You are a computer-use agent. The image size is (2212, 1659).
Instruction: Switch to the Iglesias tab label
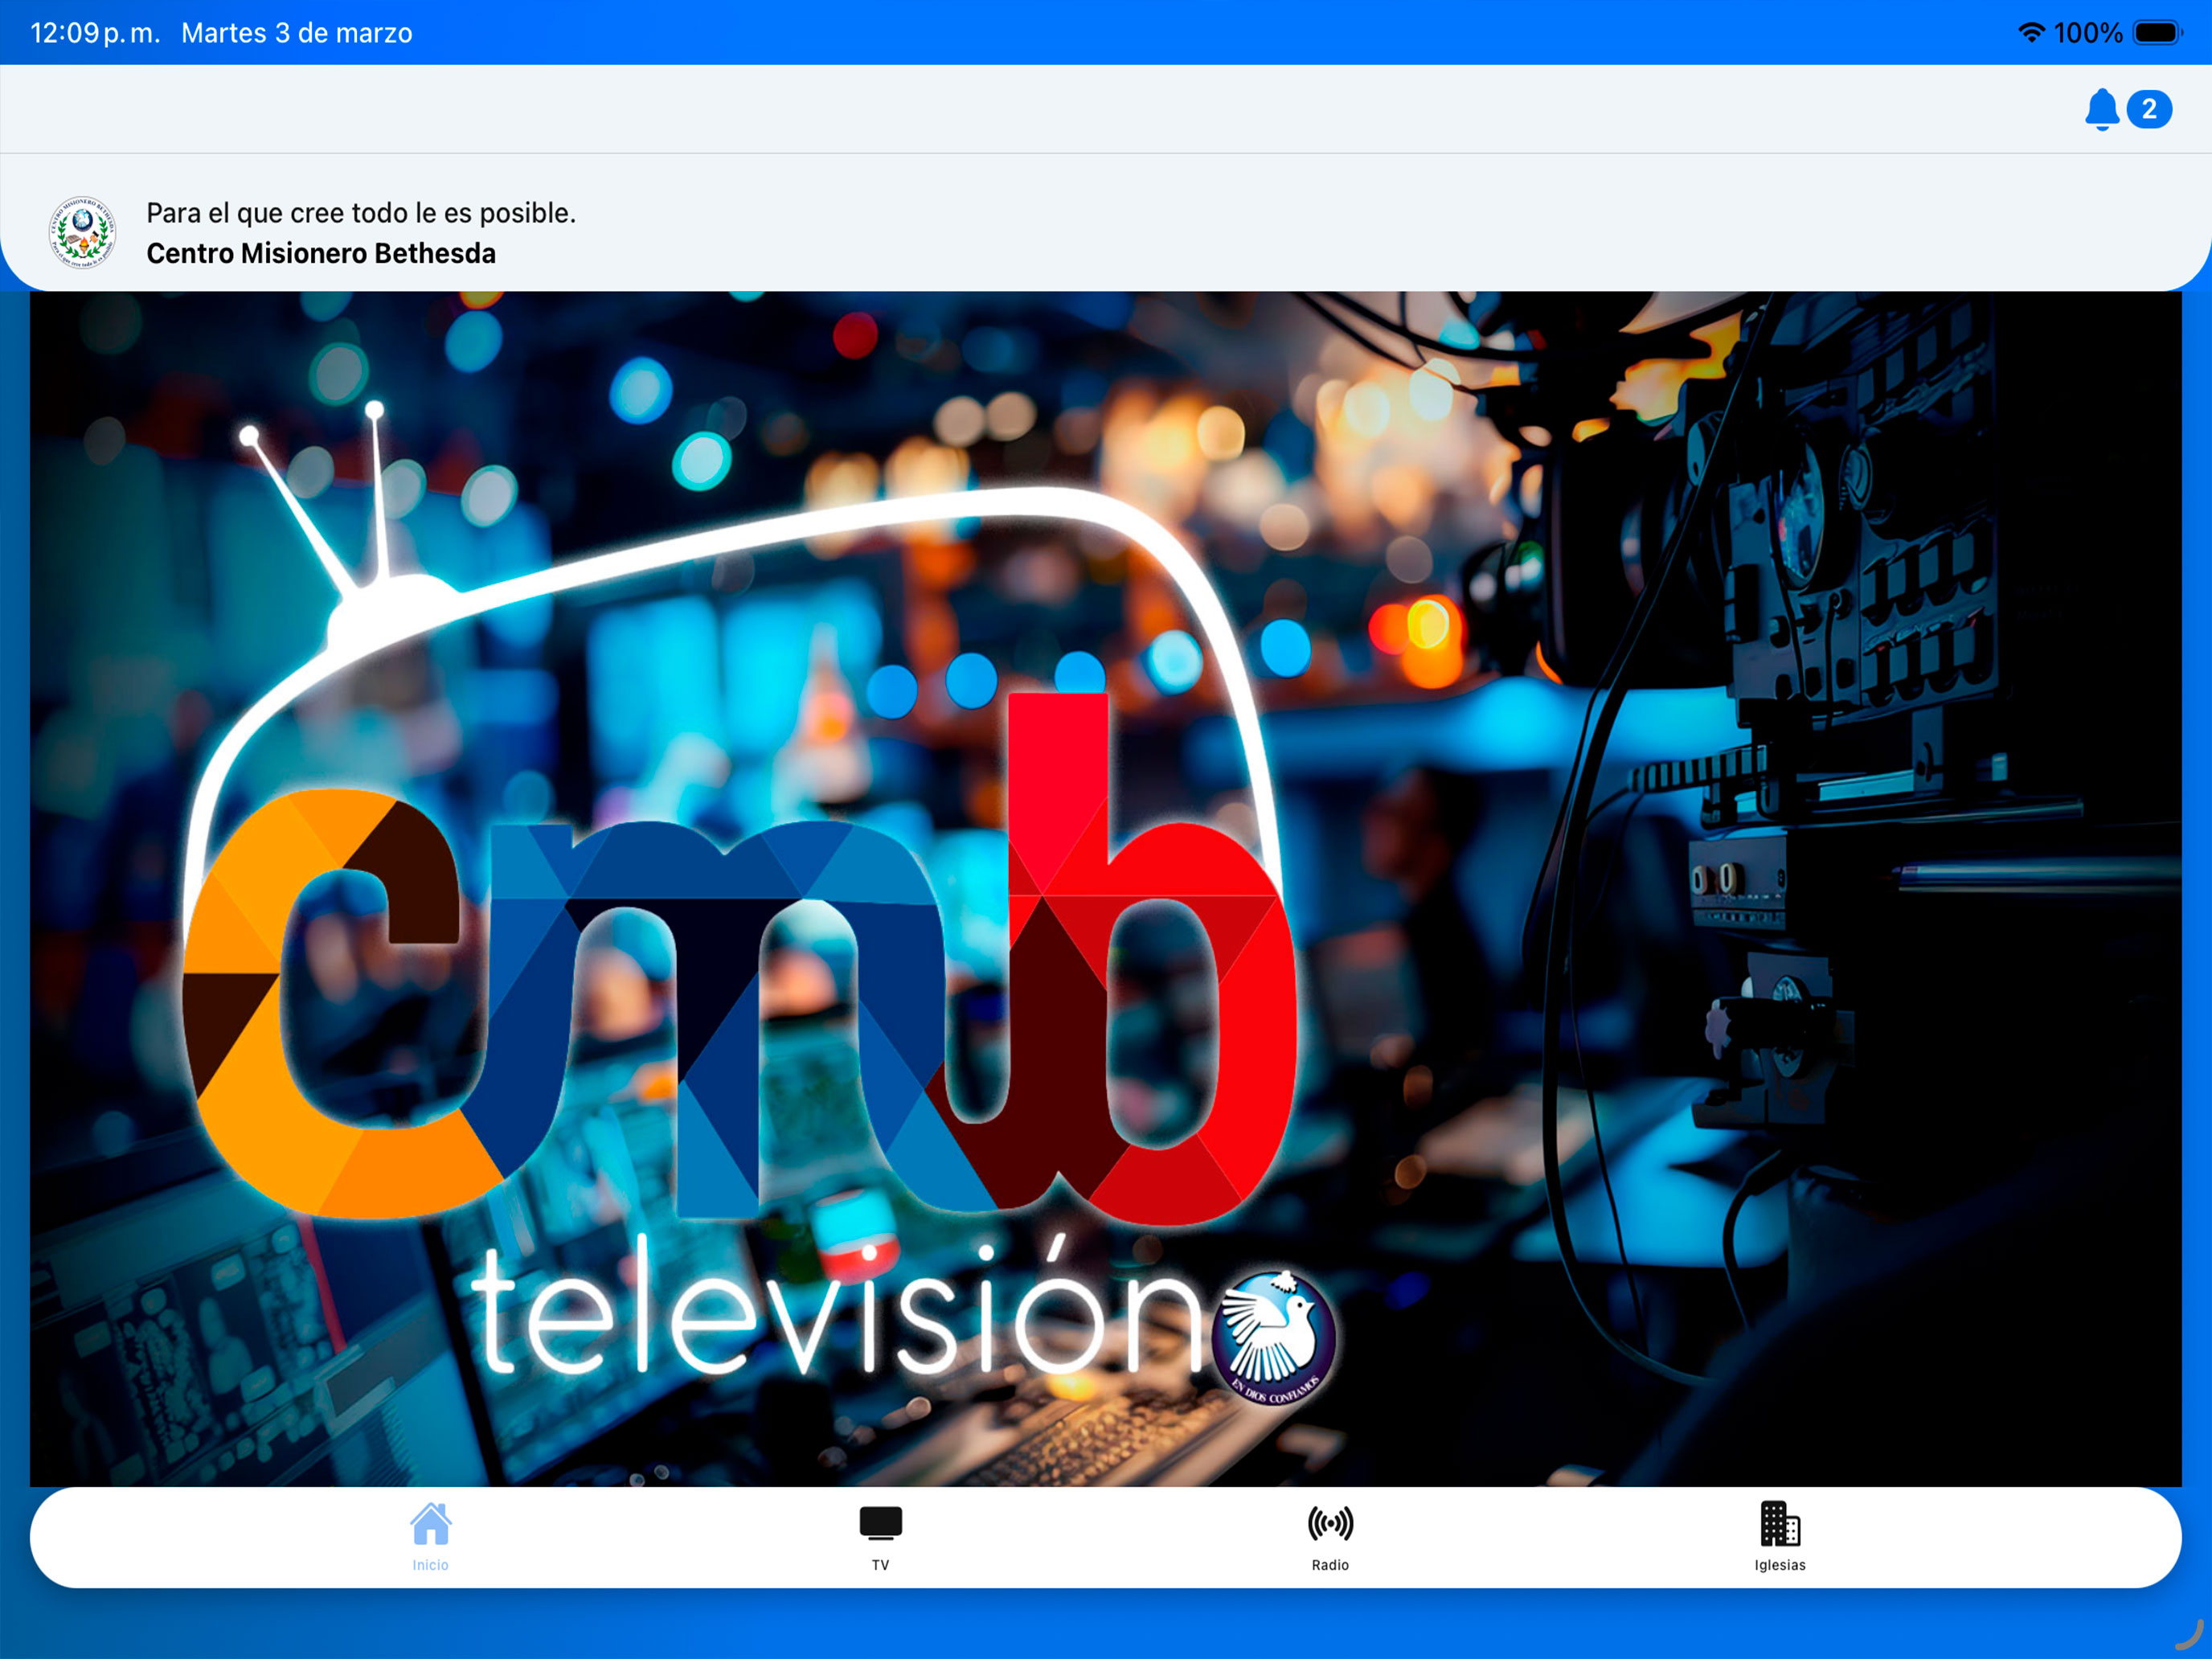pos(1780,1565)
